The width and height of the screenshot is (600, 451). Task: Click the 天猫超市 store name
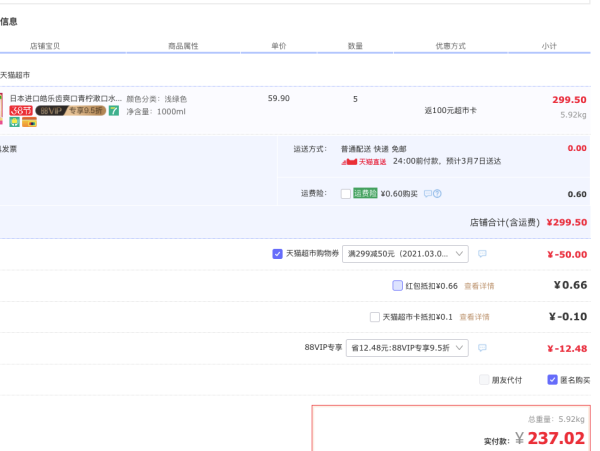15,75
